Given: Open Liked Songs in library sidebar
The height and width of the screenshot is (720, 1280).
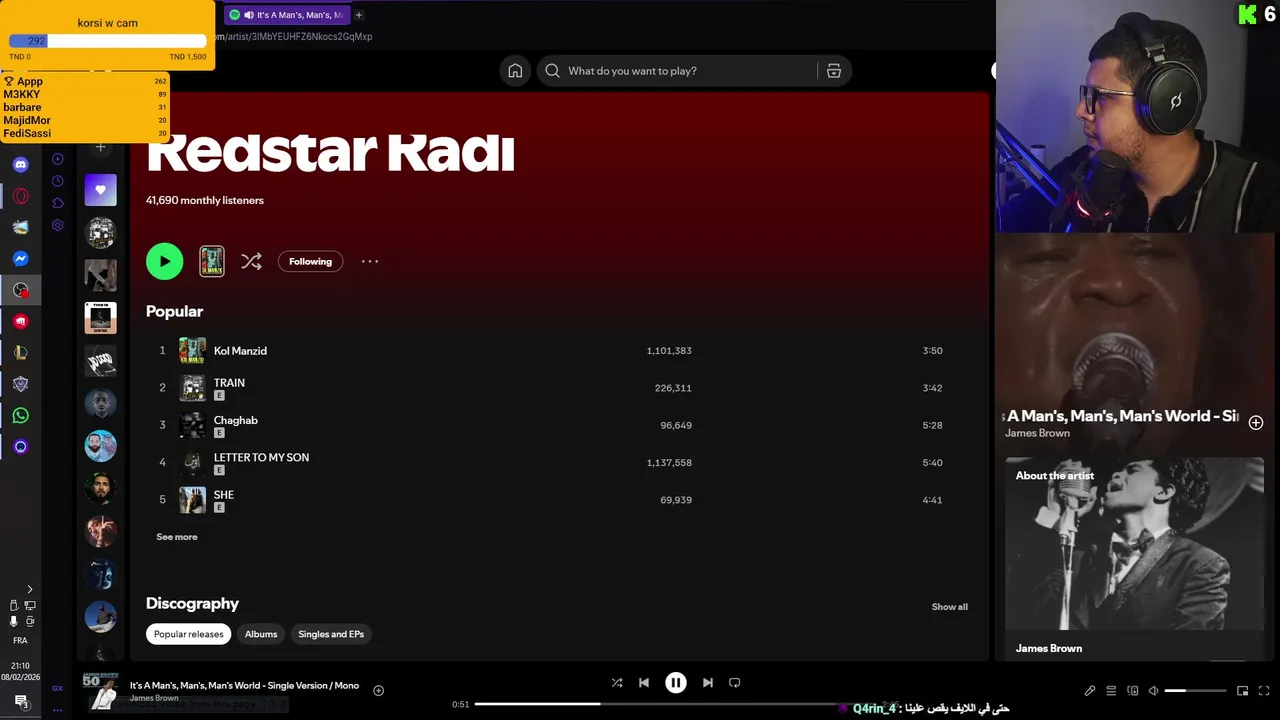Looking at the screenshot, I should (100, 190).
